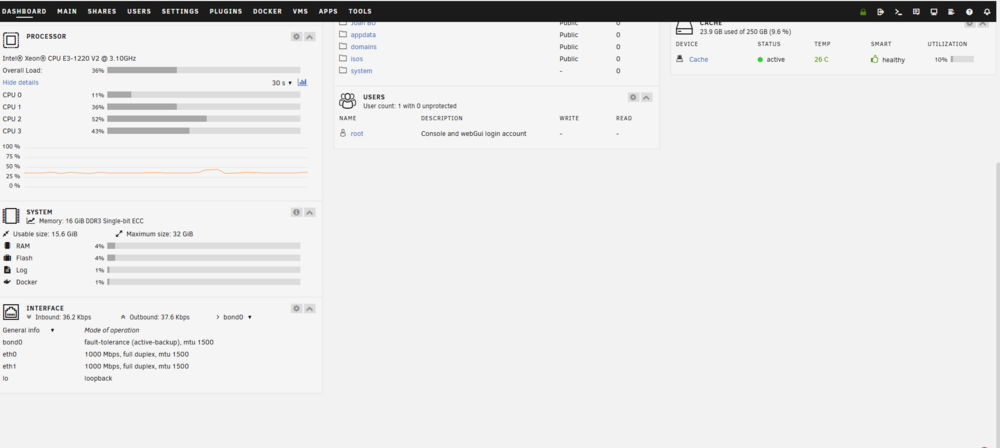
Task: Click the 26 C cache temperature
Action: (x=821, y=59)
